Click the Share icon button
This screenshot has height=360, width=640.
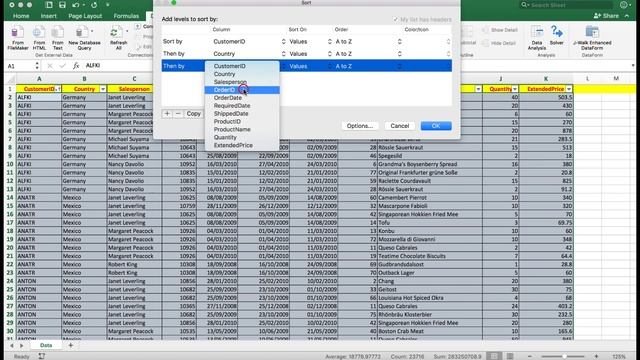click(x=607, y=16)
